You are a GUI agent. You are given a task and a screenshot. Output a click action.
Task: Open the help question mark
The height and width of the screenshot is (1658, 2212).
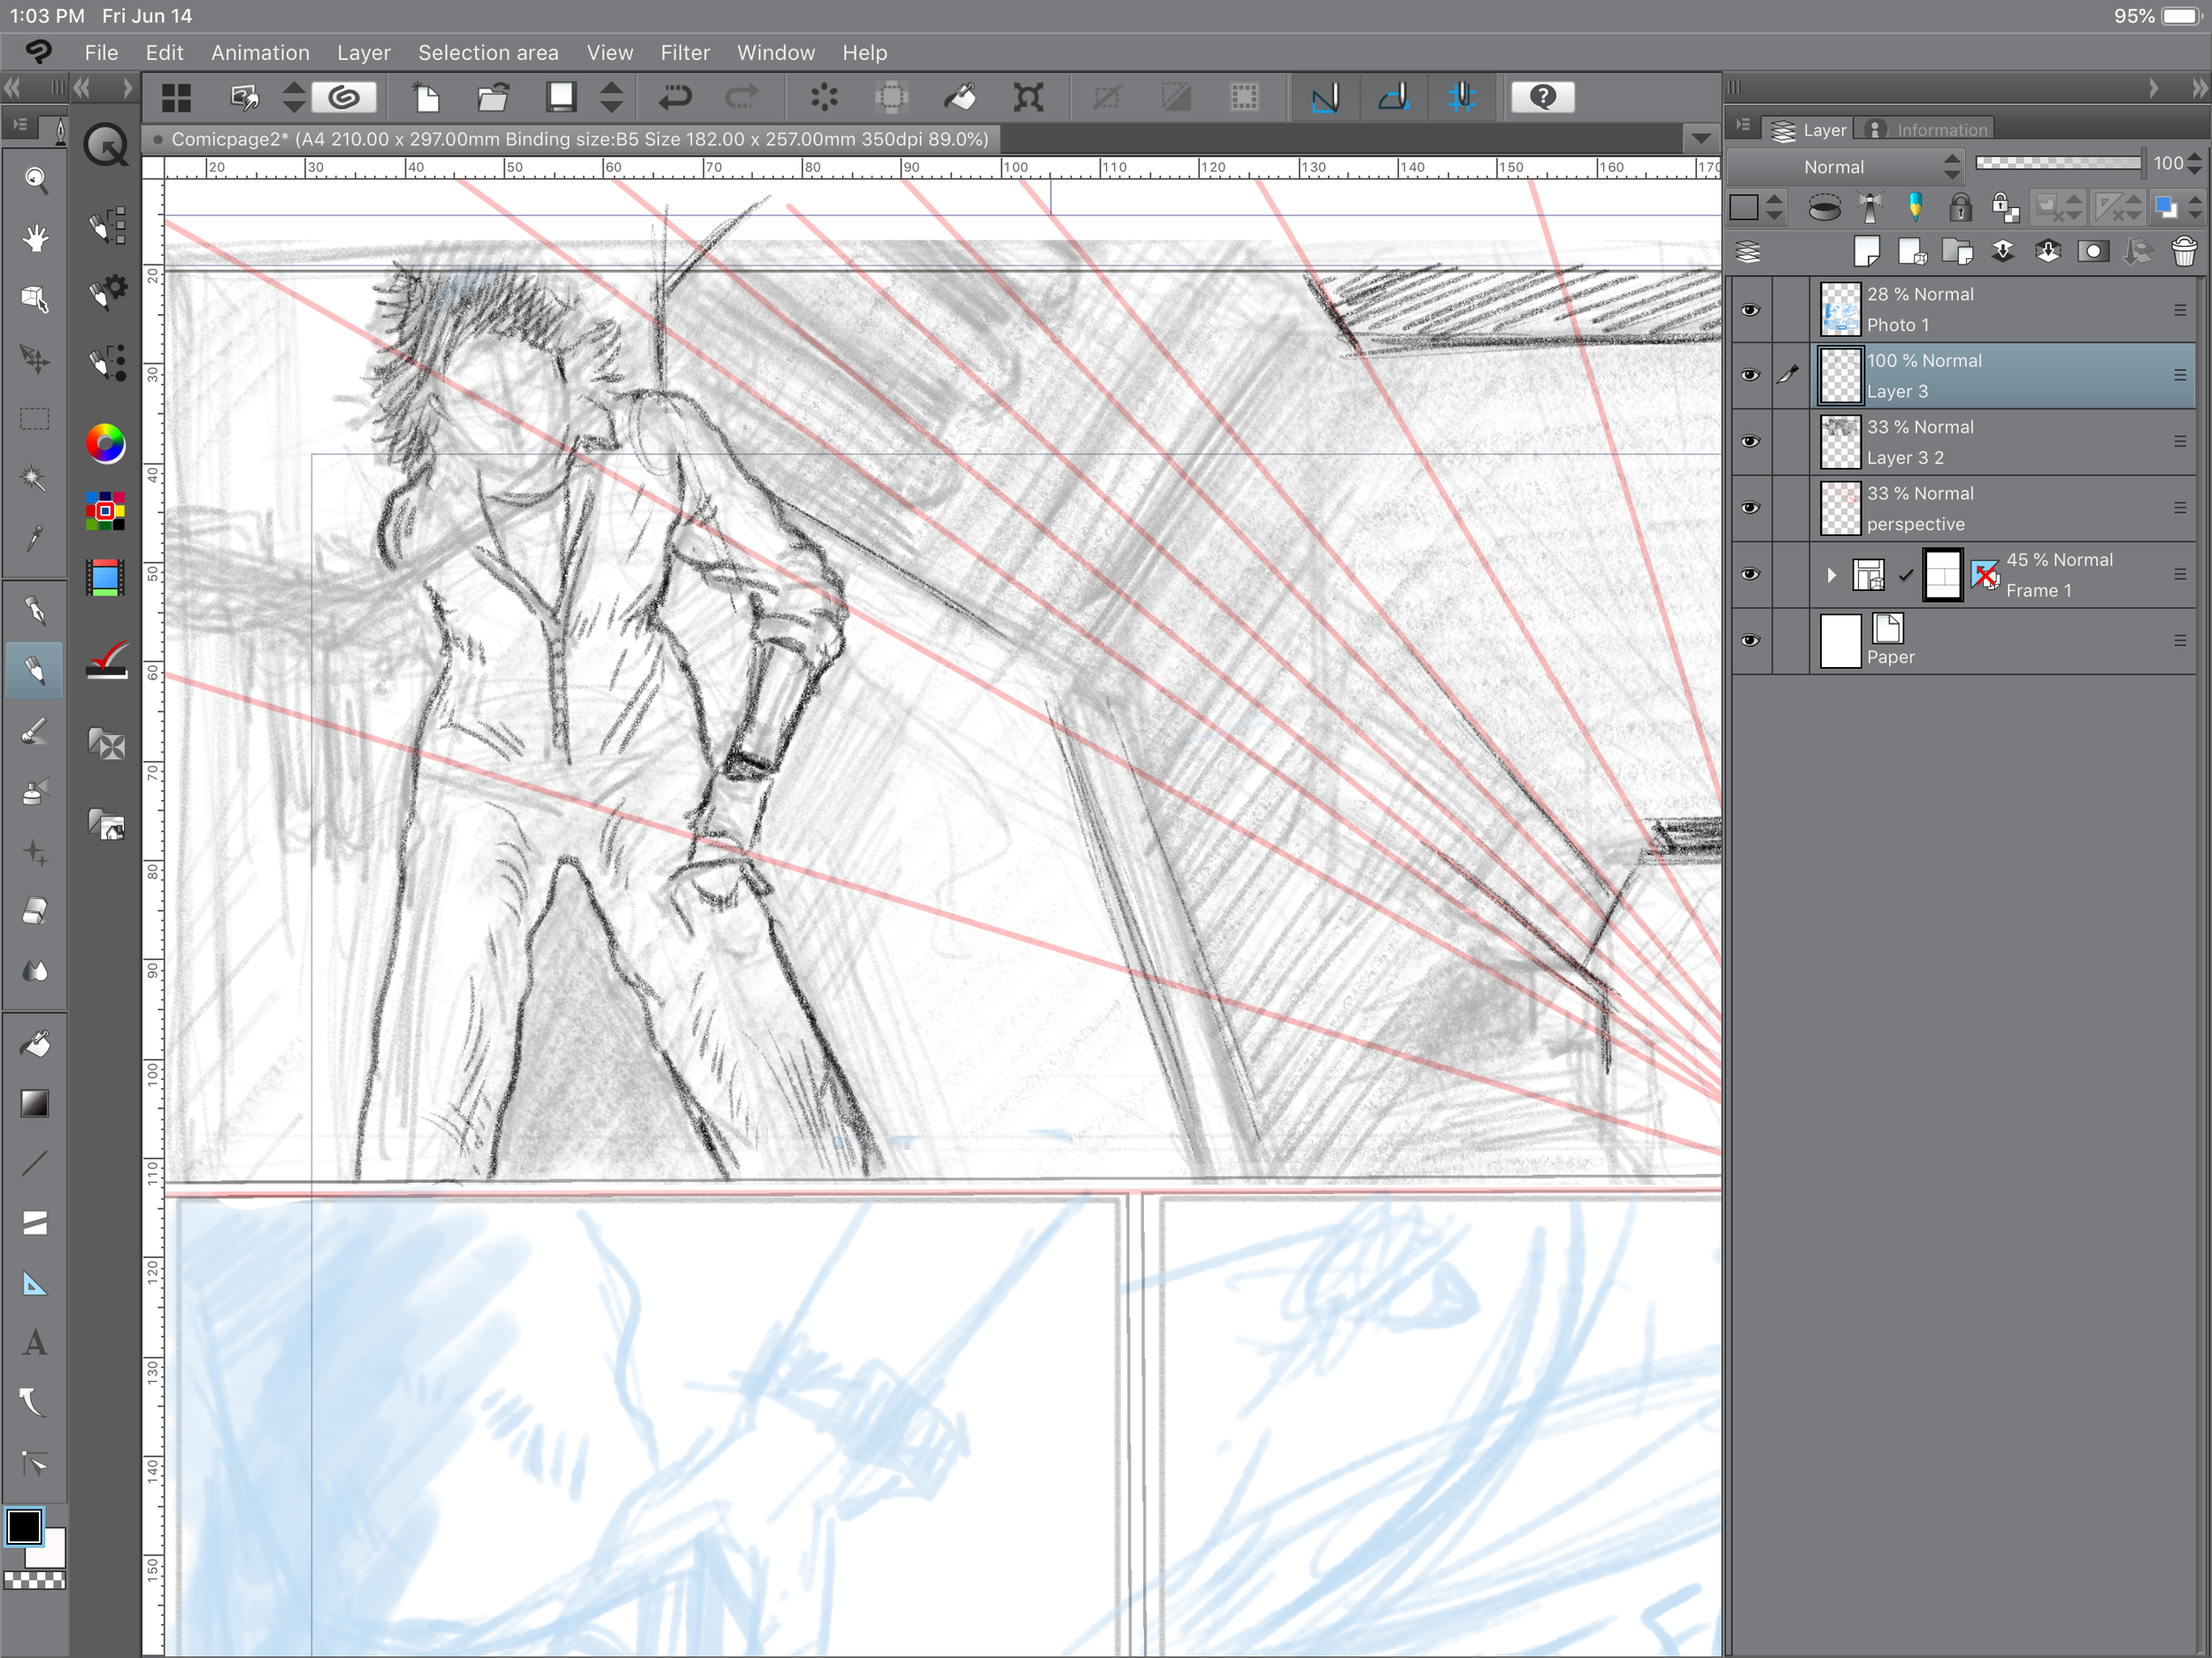[x=1543, y=97]
